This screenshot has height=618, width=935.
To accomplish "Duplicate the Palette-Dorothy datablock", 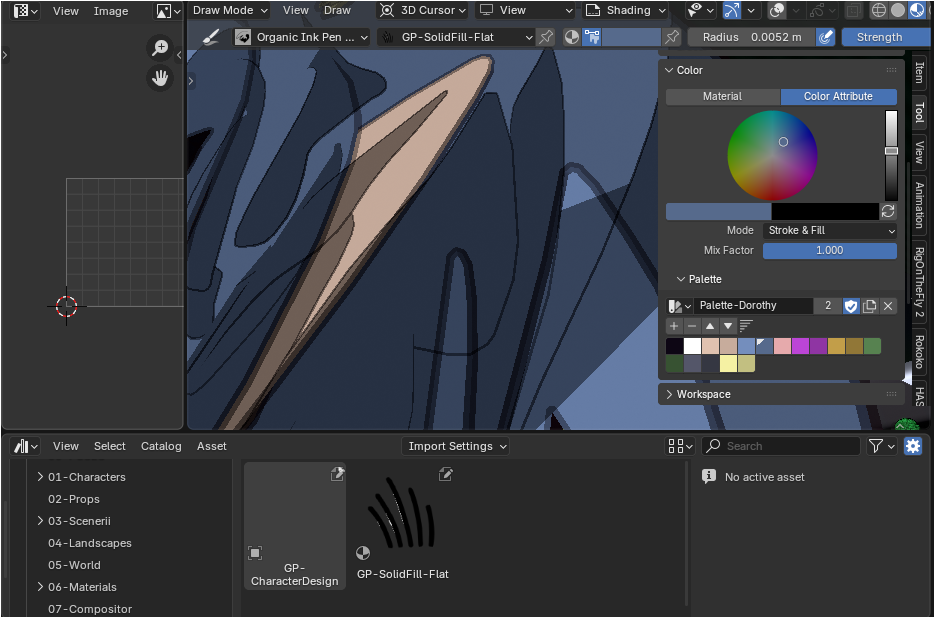I will (869, 306).
